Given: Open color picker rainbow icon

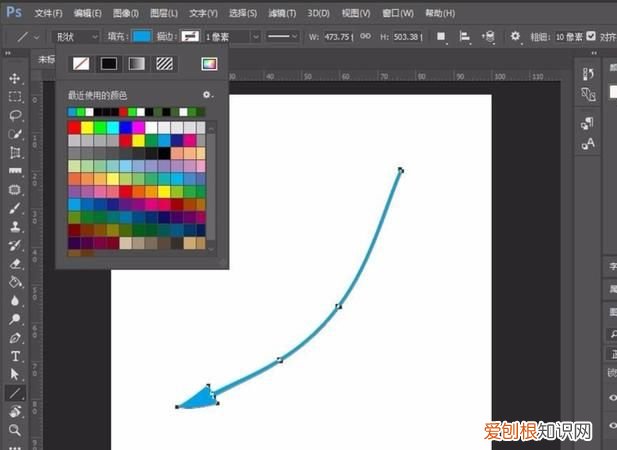Looking at the screenshot, I should point(208,63).
